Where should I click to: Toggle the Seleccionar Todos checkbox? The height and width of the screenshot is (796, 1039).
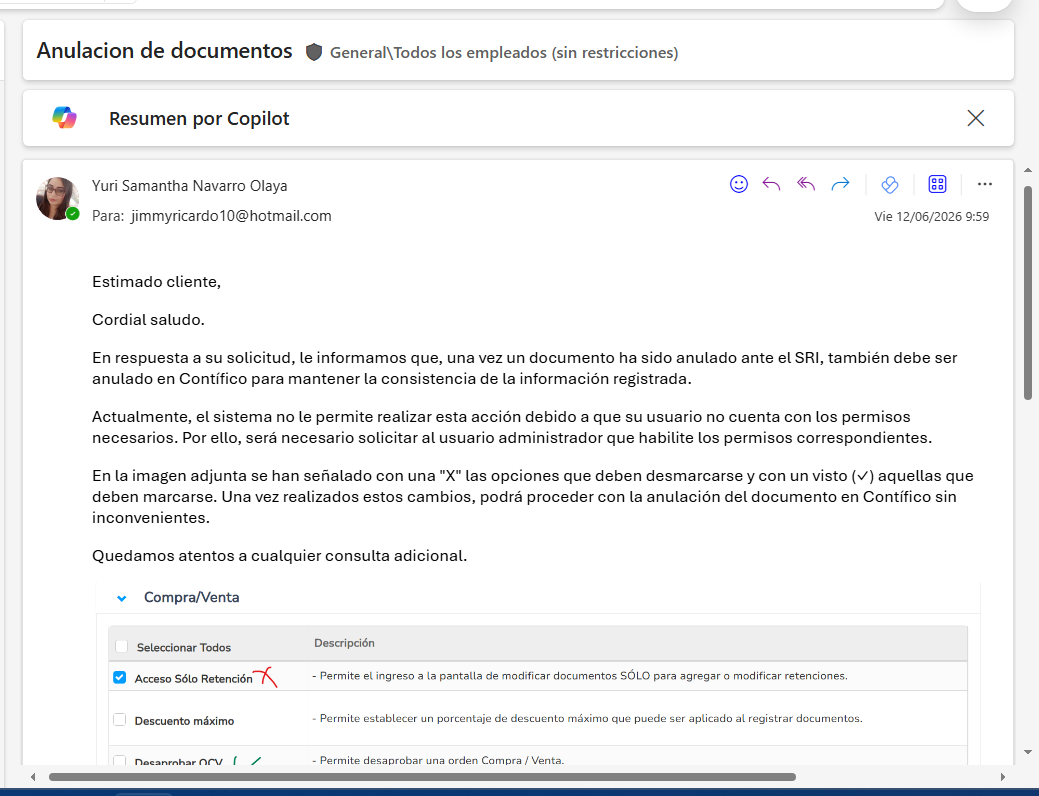tap(121, 646)
